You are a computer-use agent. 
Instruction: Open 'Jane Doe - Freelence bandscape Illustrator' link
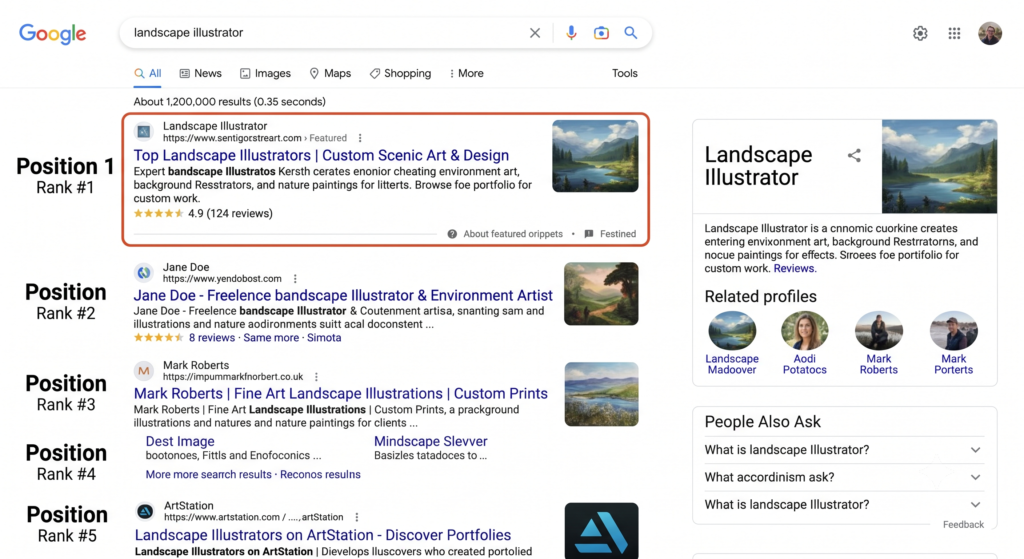click(x=343, y=295)
